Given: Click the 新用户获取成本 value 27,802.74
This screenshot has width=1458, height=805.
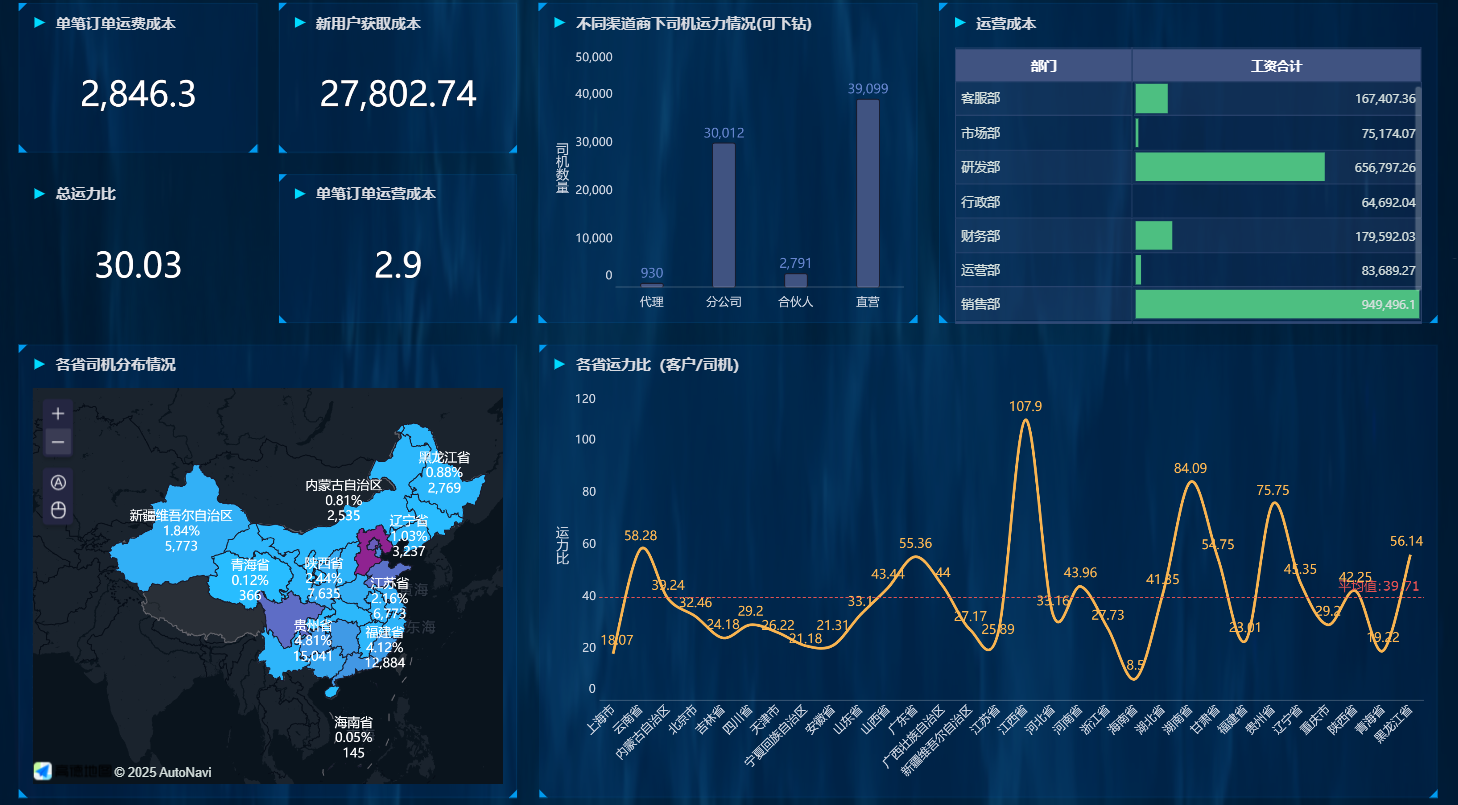Looking at the screenshot, I should pos(398,94).
